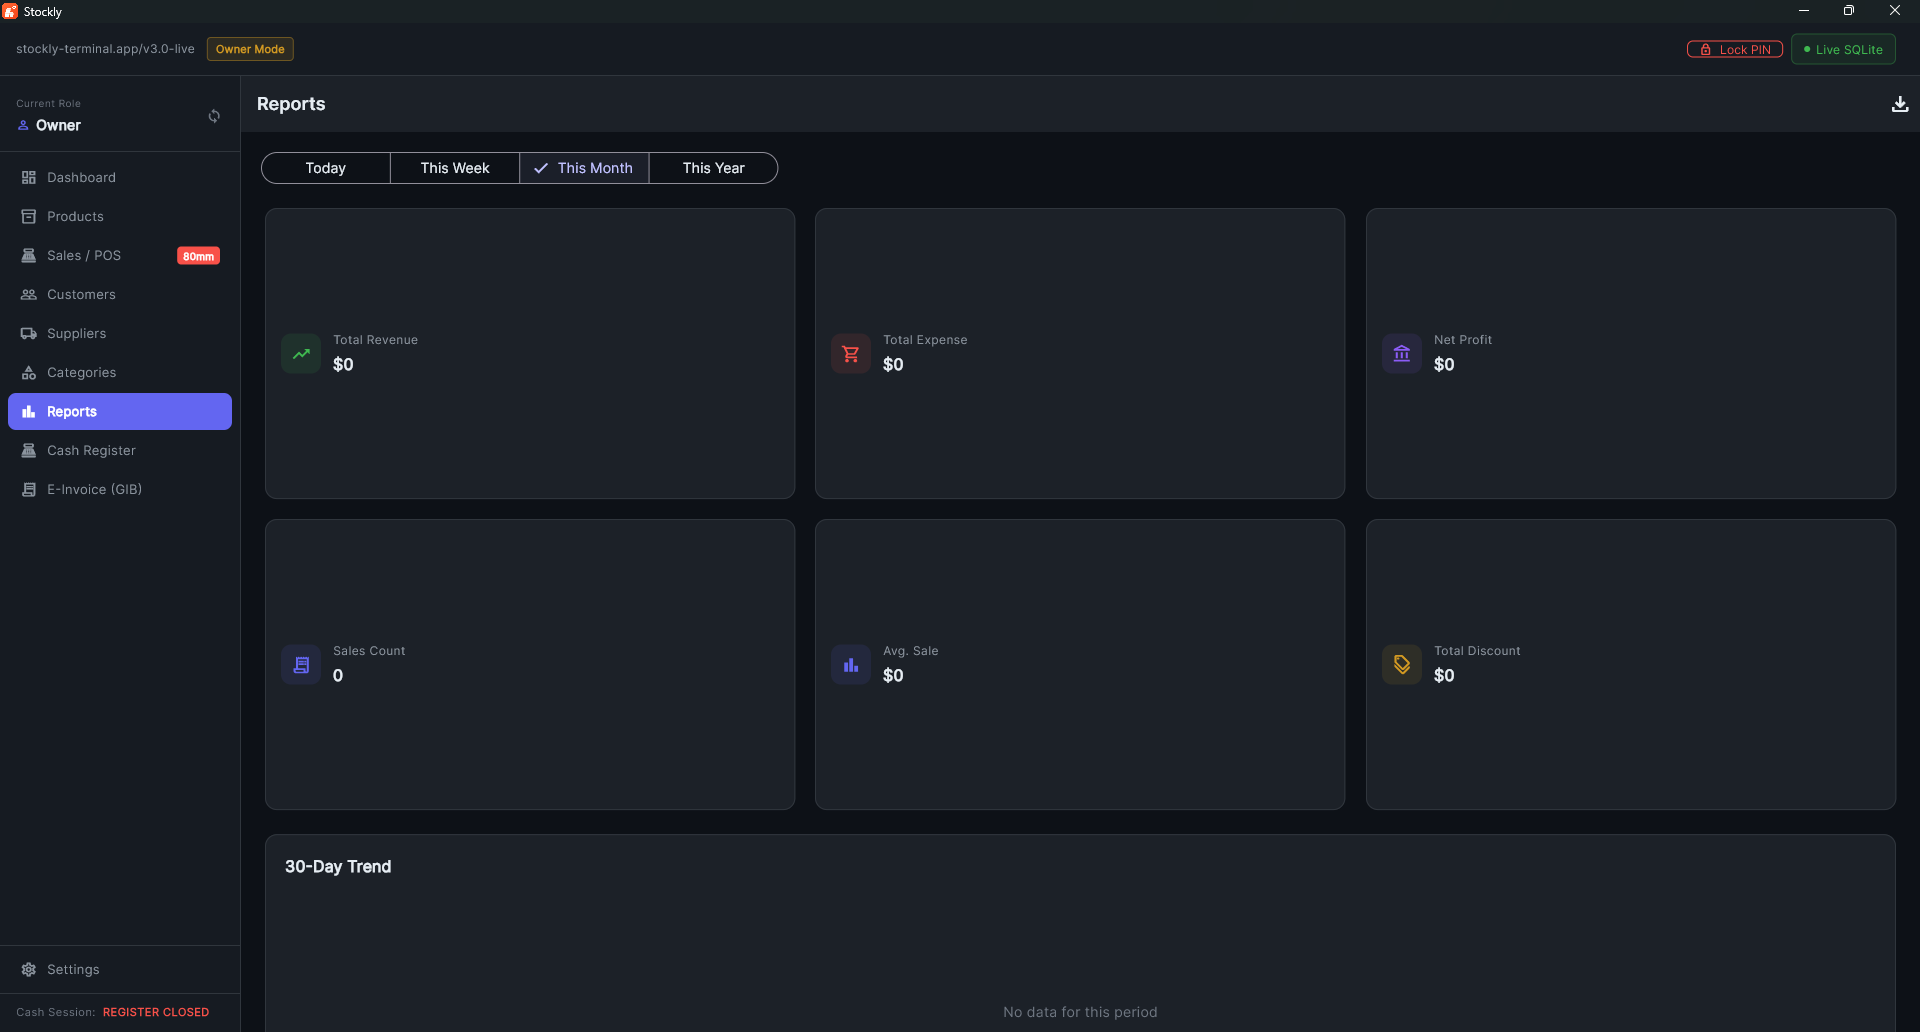This screenshot has height=1032, width=1920.
Task: Click the Total Revenue $0 value
Action: click(343, 365)
